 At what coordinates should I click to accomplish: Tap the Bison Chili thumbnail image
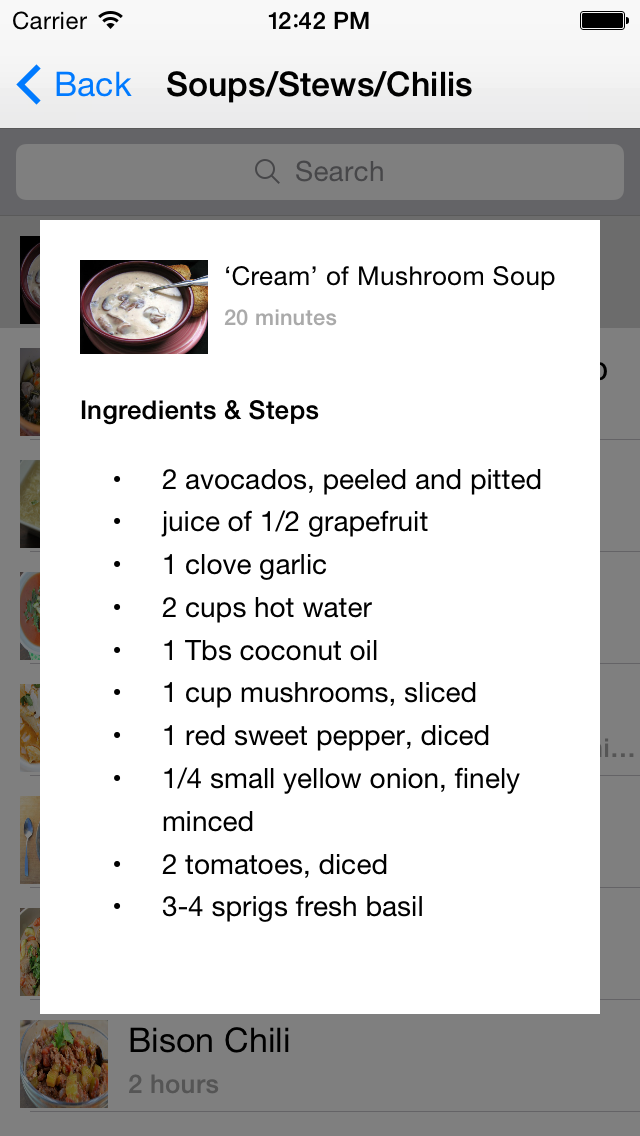64,1064
